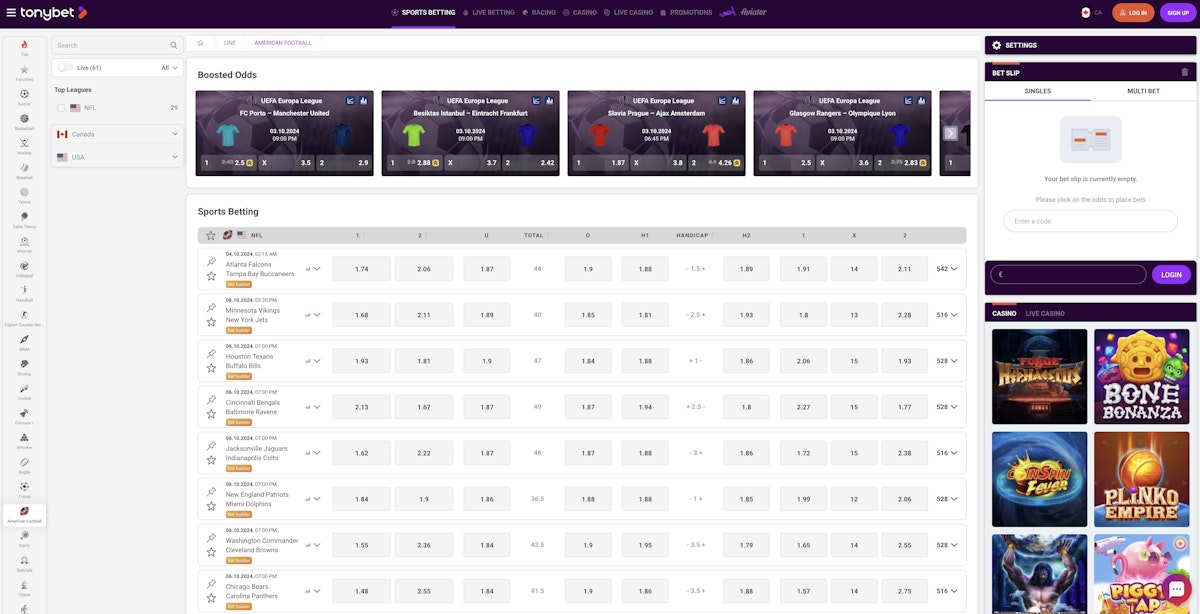Switch to the MULTI BET tab

coord(1143,90)
